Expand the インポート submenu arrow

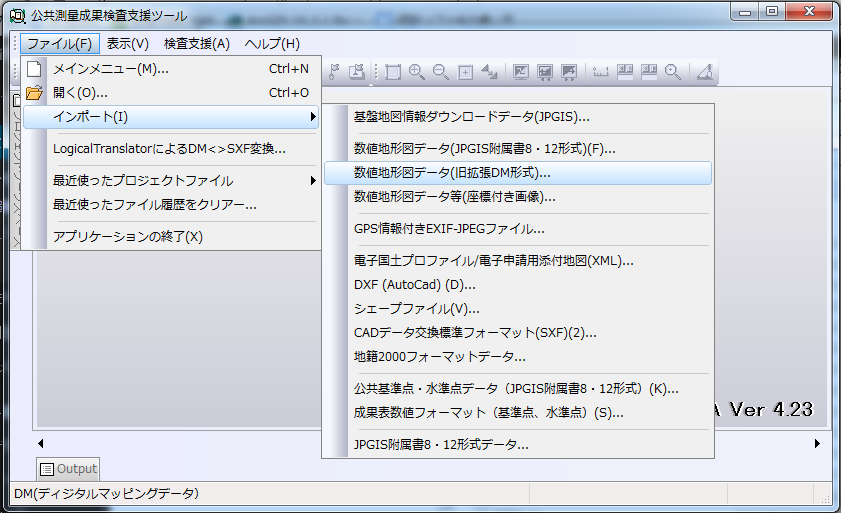pos(313,117)
